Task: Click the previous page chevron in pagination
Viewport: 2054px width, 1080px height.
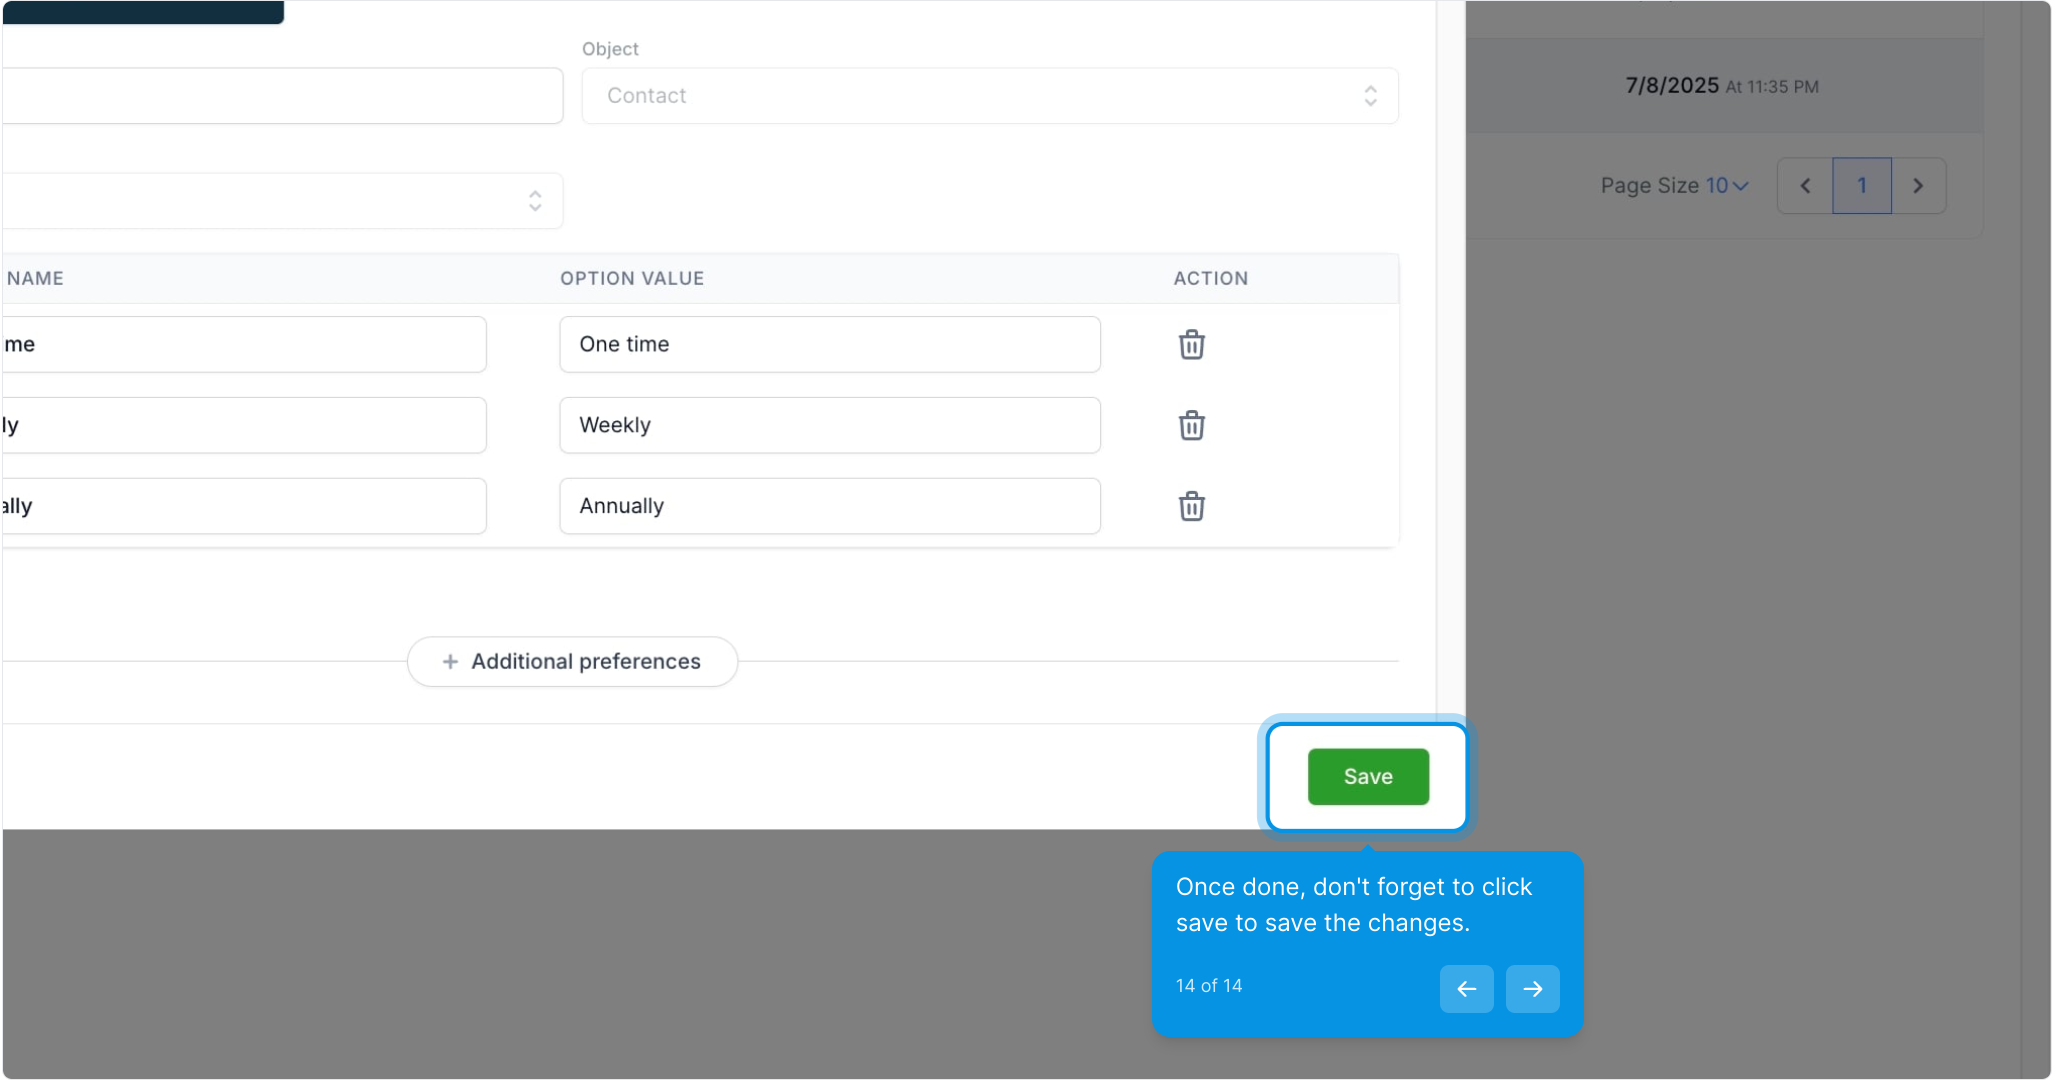Action: point(1805,186)
